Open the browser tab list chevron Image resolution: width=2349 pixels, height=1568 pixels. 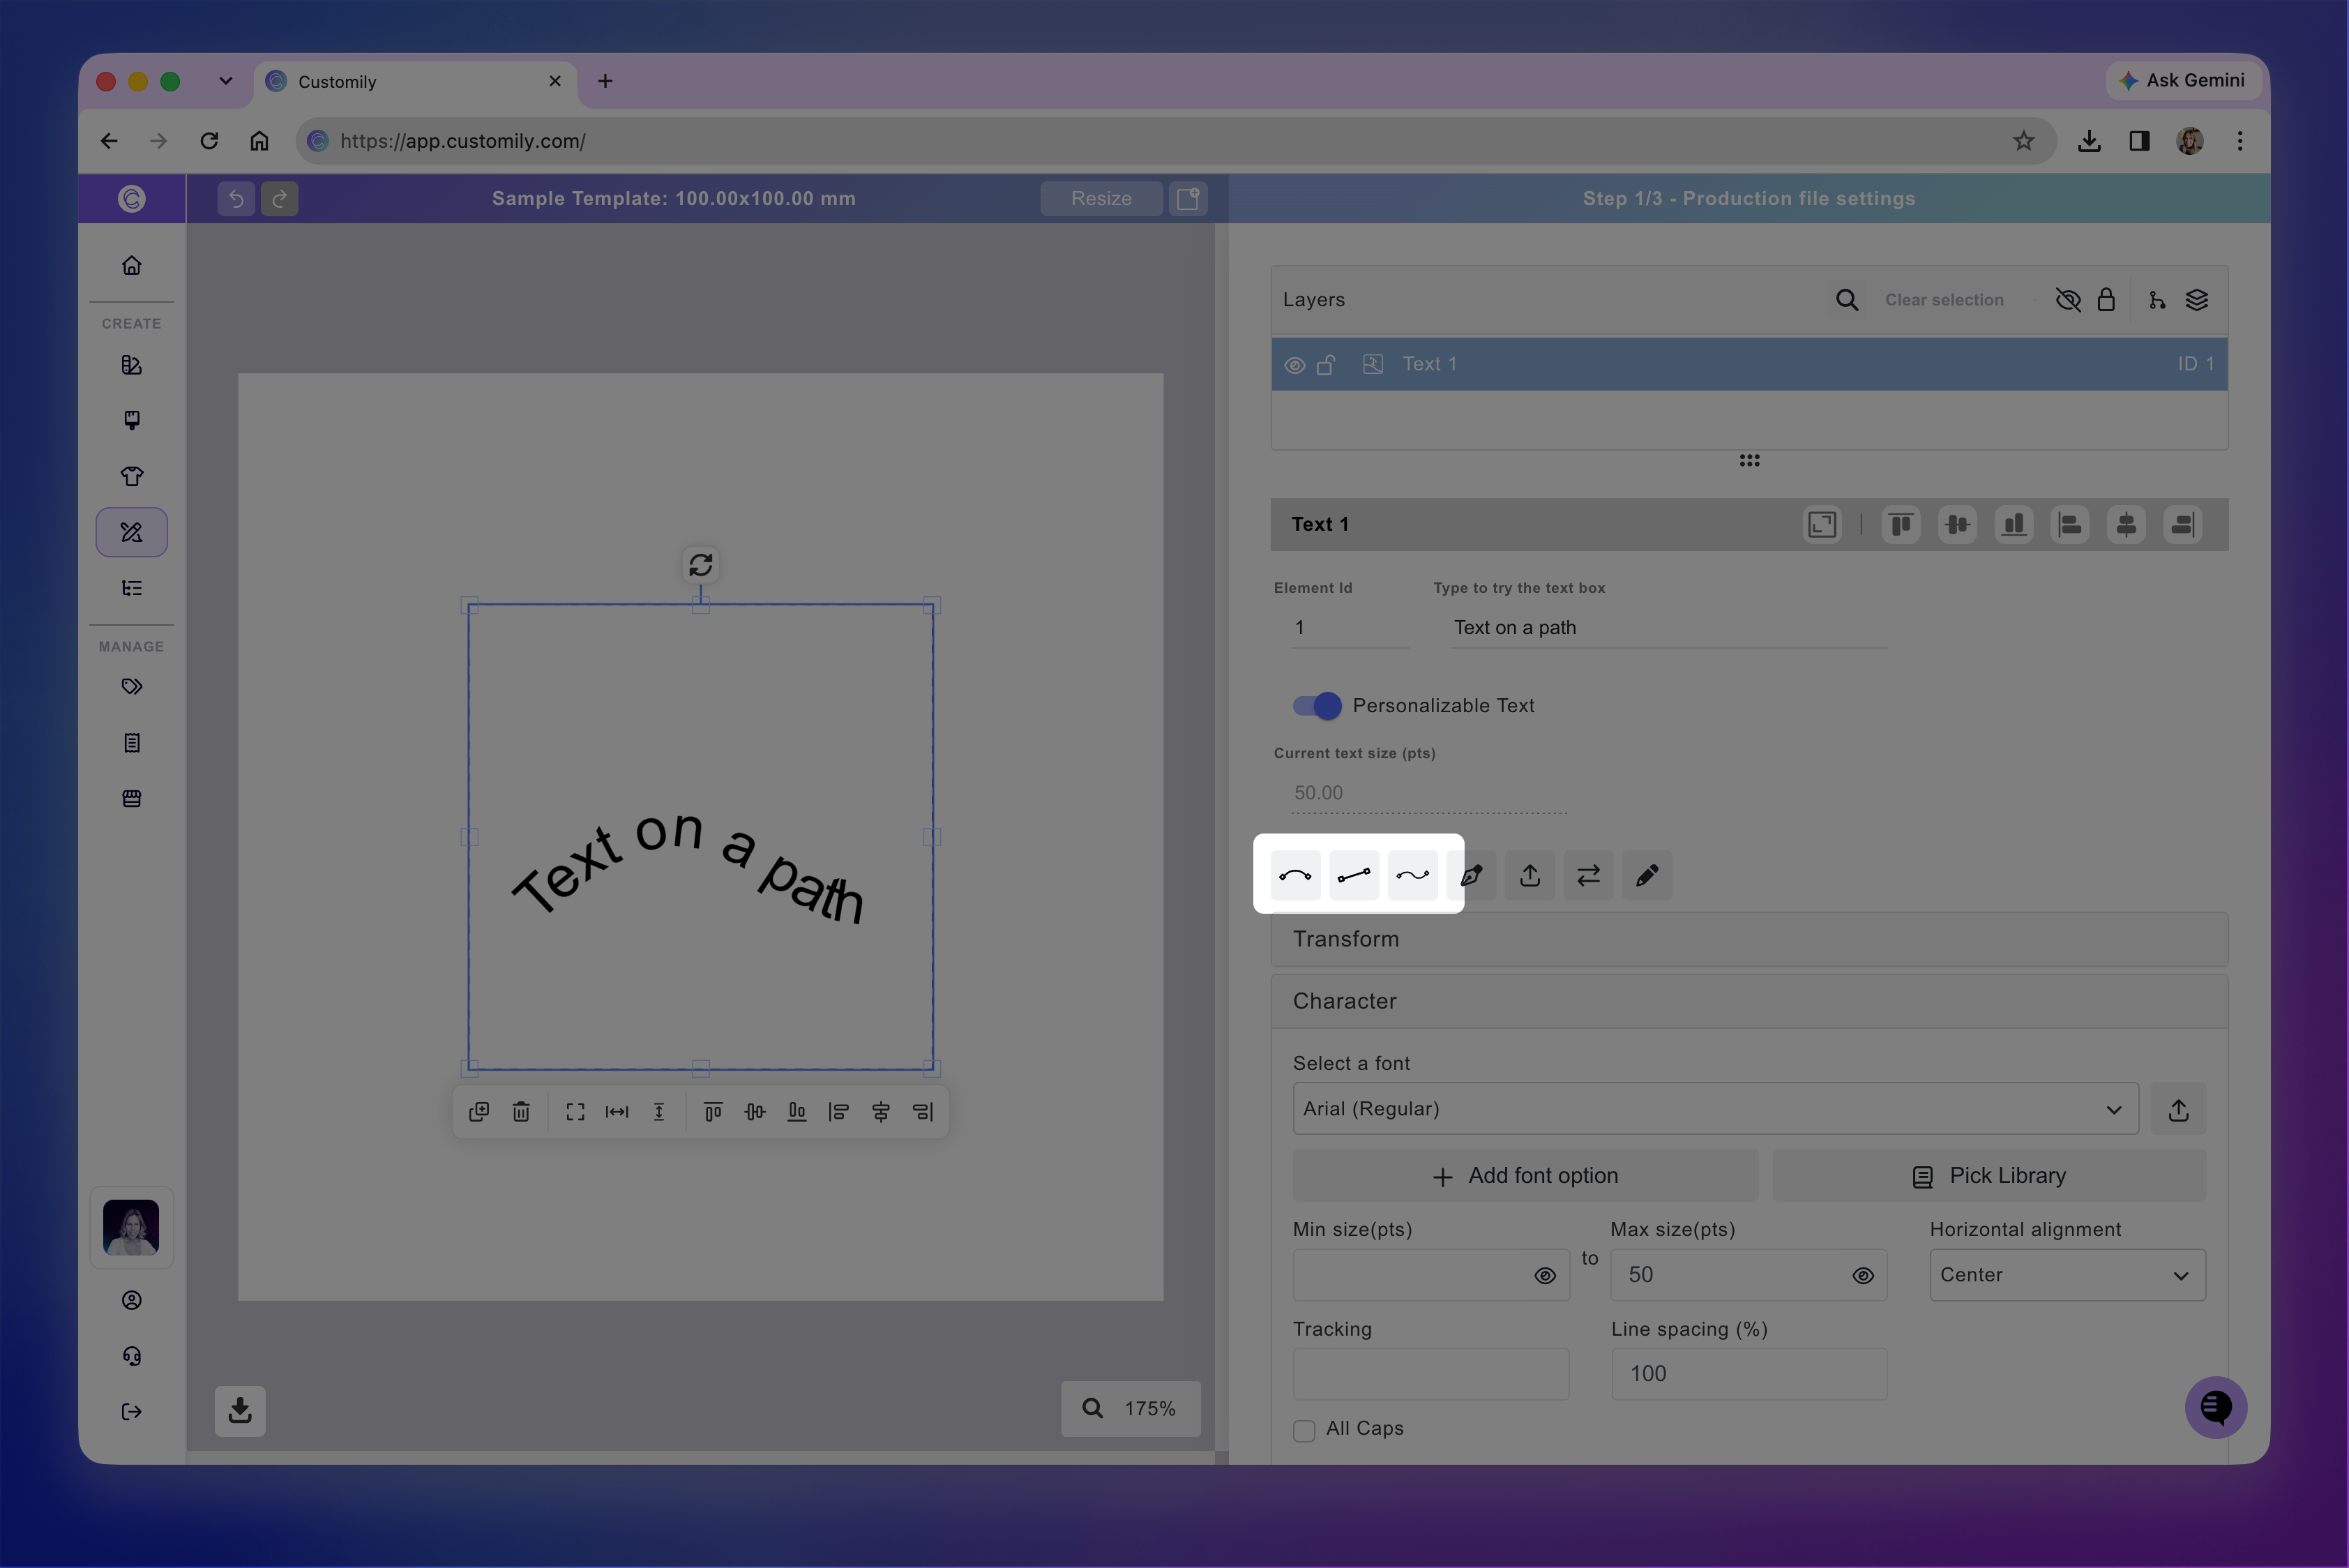[x=225, y=81]
